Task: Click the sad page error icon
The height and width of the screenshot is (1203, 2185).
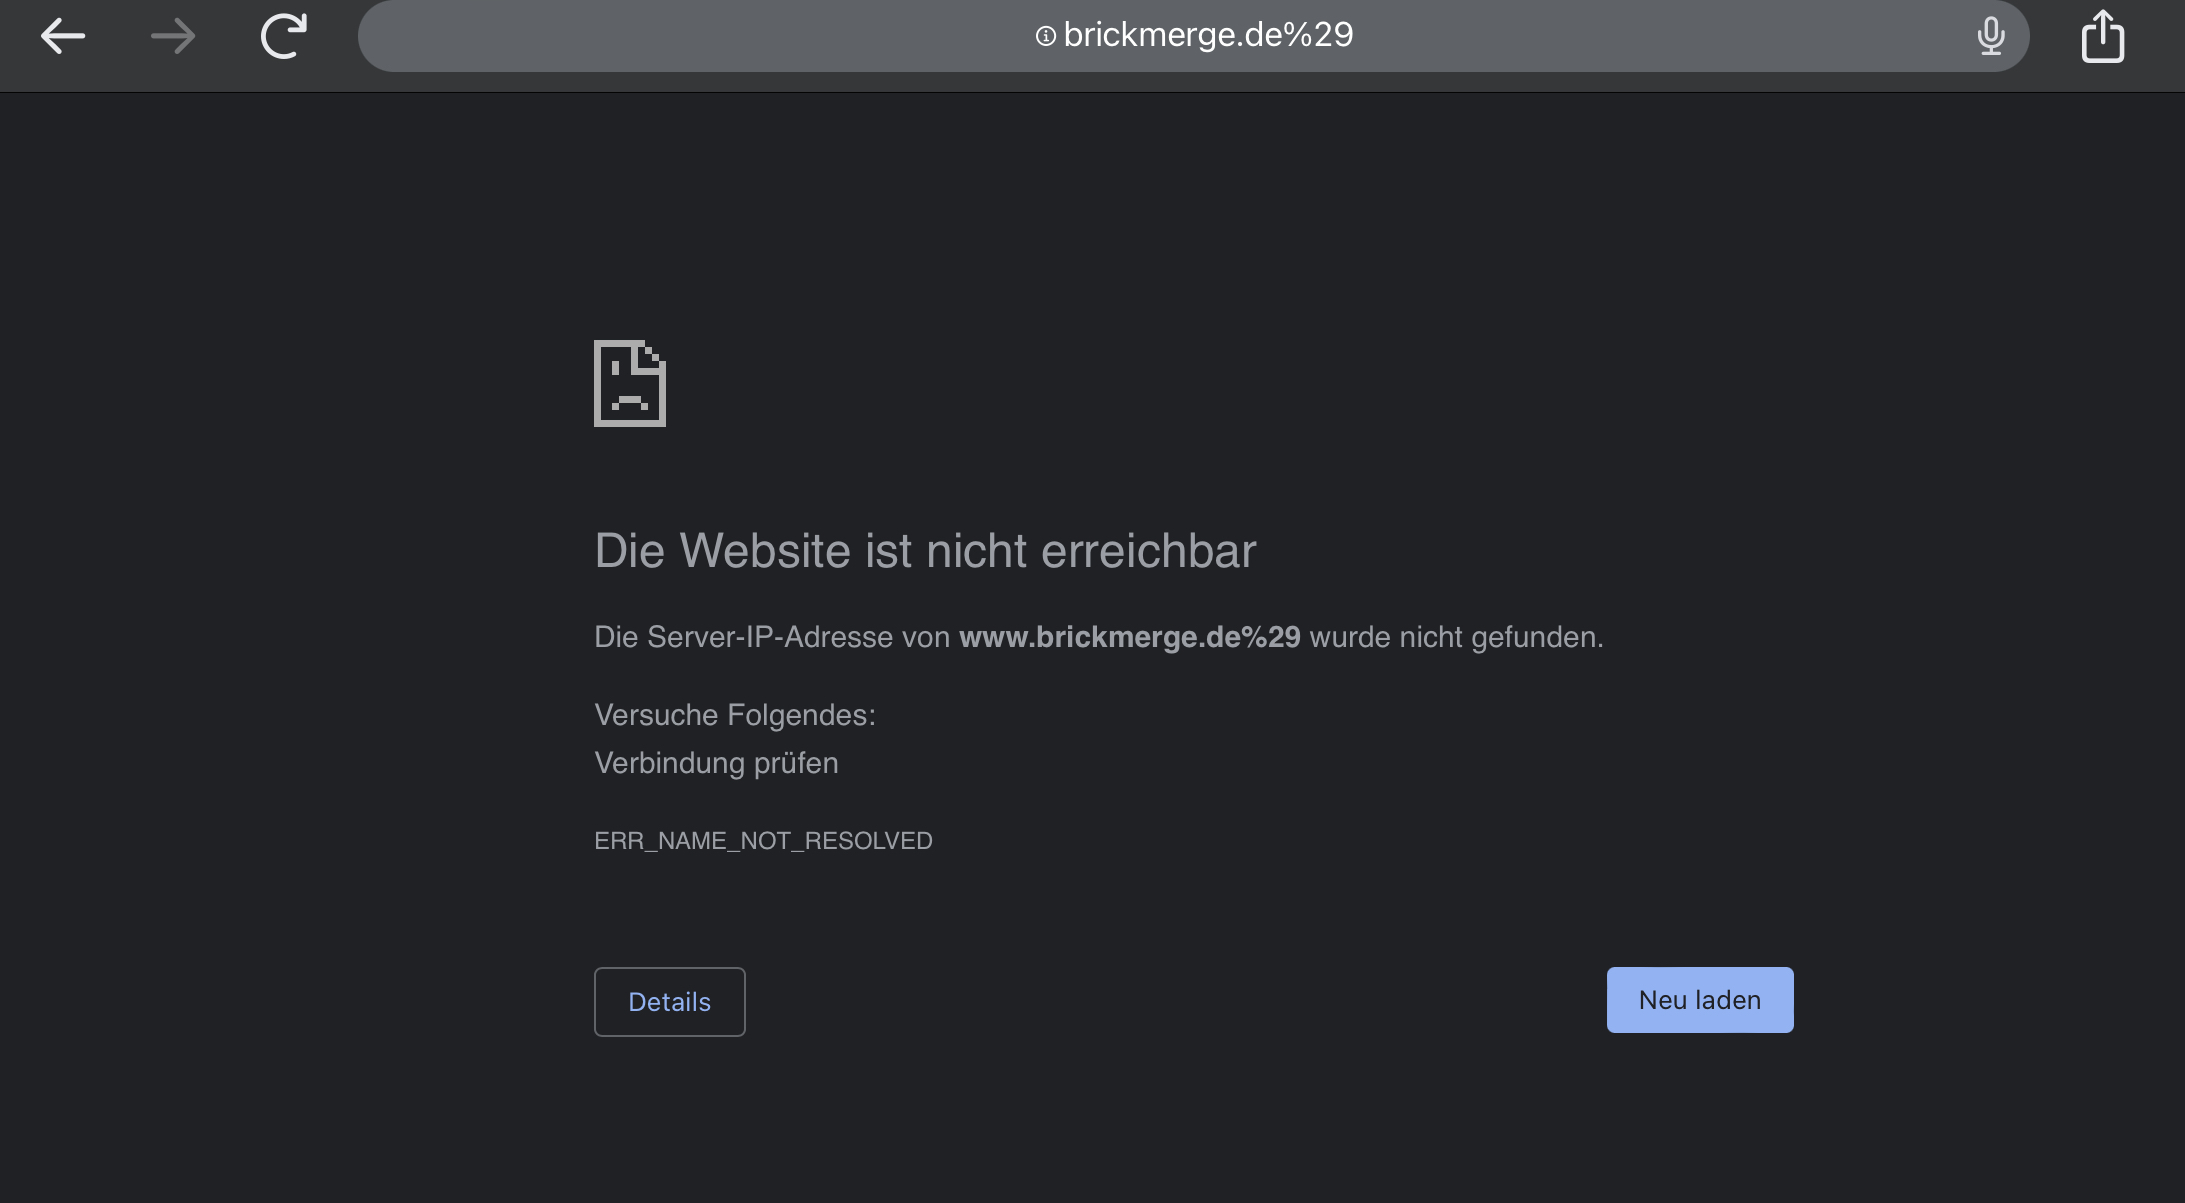Action: 629,383
